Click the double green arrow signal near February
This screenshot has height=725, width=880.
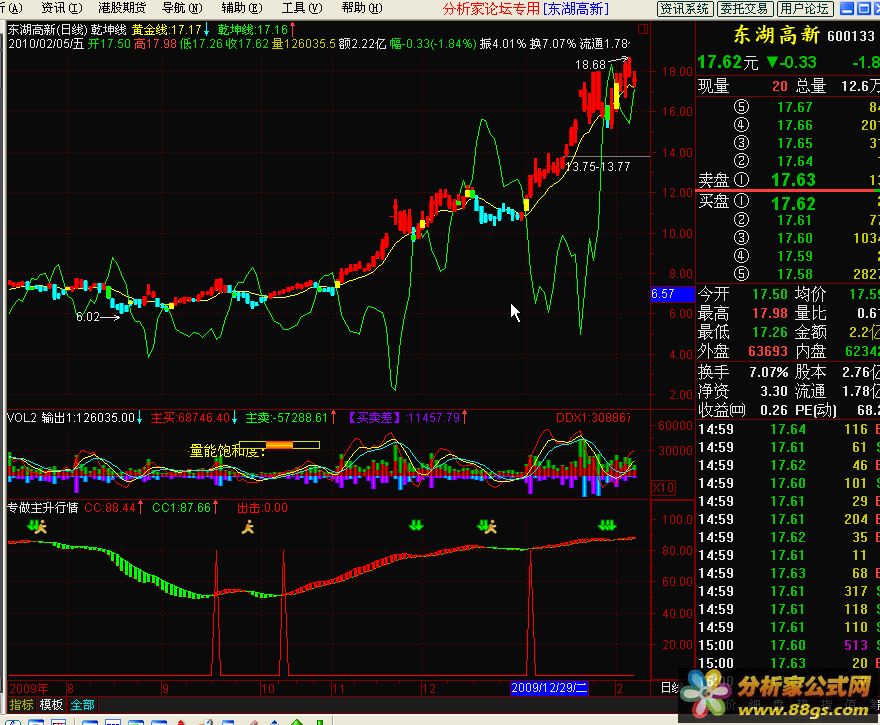tap(607, 525)
